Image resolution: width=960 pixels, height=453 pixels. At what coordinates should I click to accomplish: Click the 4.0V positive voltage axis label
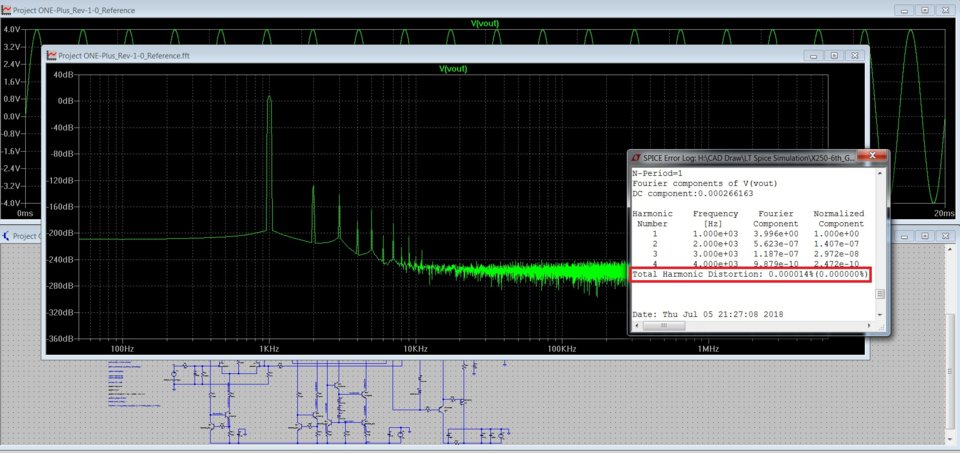tap(12, 29)
